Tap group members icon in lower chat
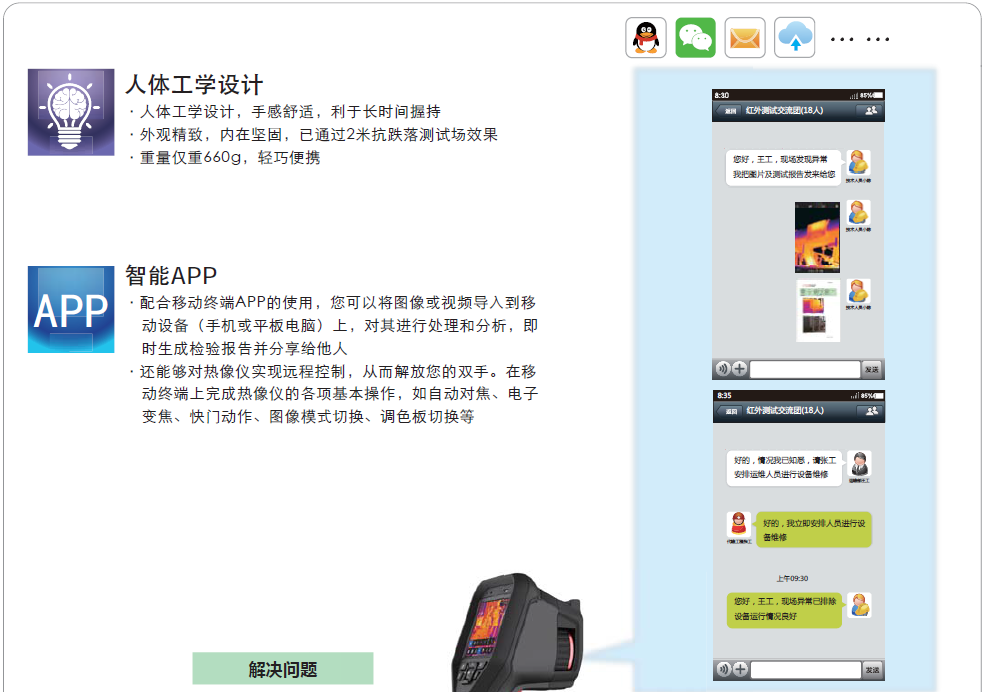This screenshot has width=984, height=692. pos(869,410)
